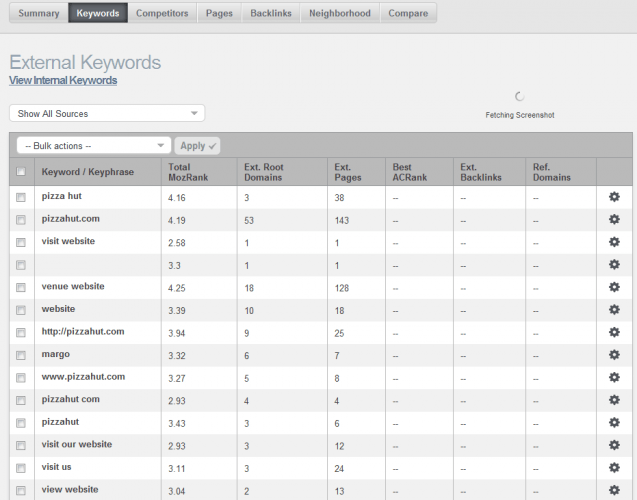
Task: Open the Backlinks tab
Action: [x=271, y=13]
